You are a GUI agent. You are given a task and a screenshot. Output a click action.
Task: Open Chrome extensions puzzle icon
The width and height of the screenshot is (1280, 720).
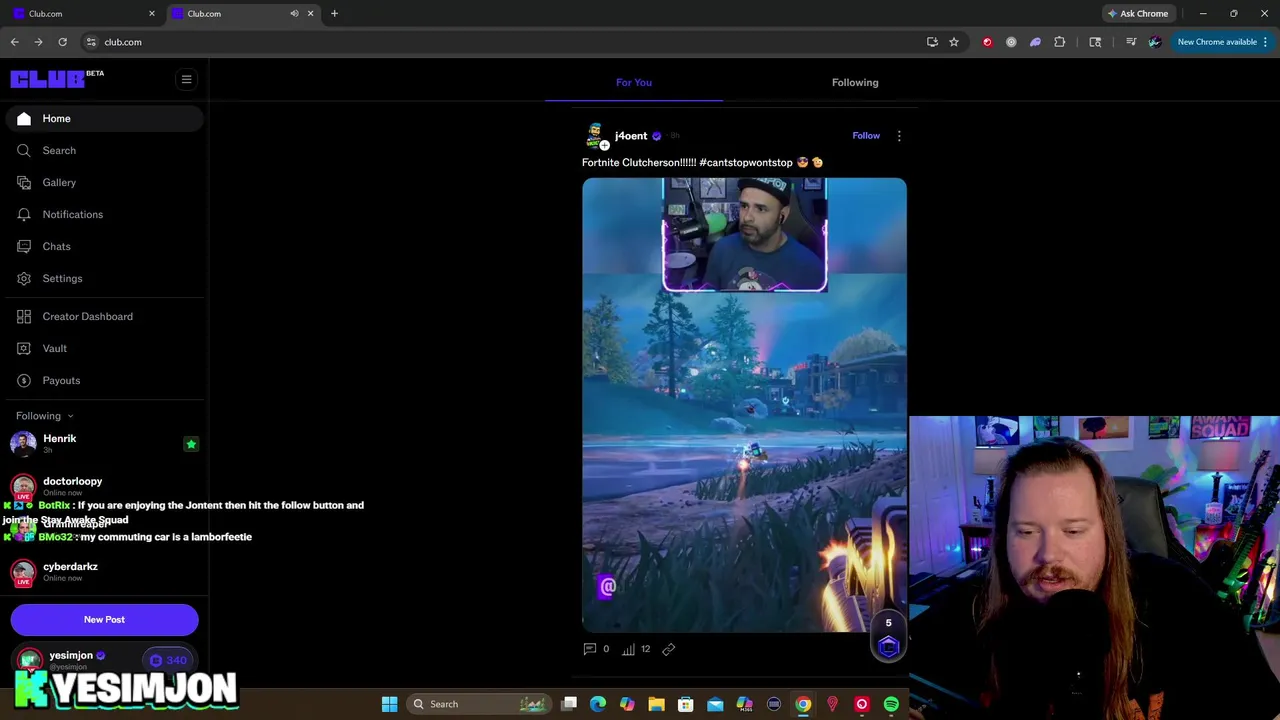tap(1060, 42)
